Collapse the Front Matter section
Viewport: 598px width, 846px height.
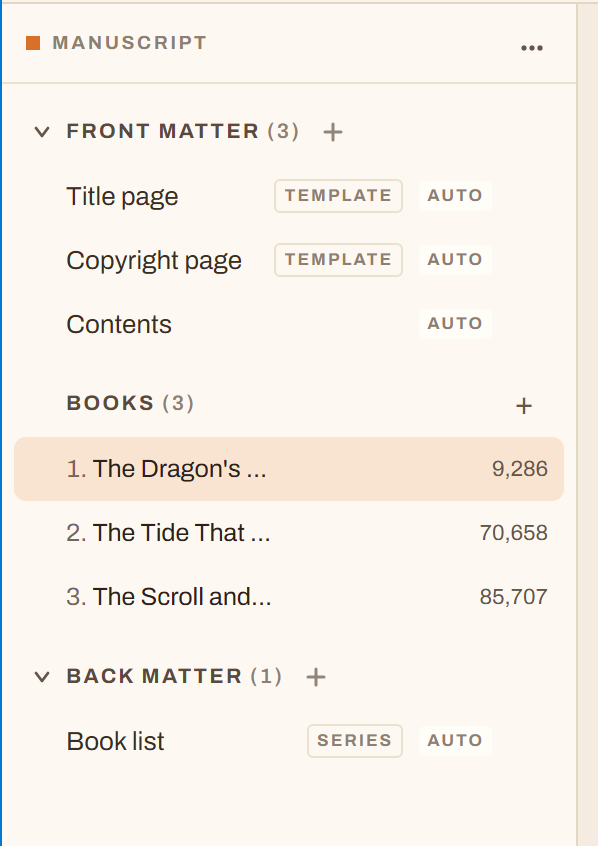tap(42, 132)
